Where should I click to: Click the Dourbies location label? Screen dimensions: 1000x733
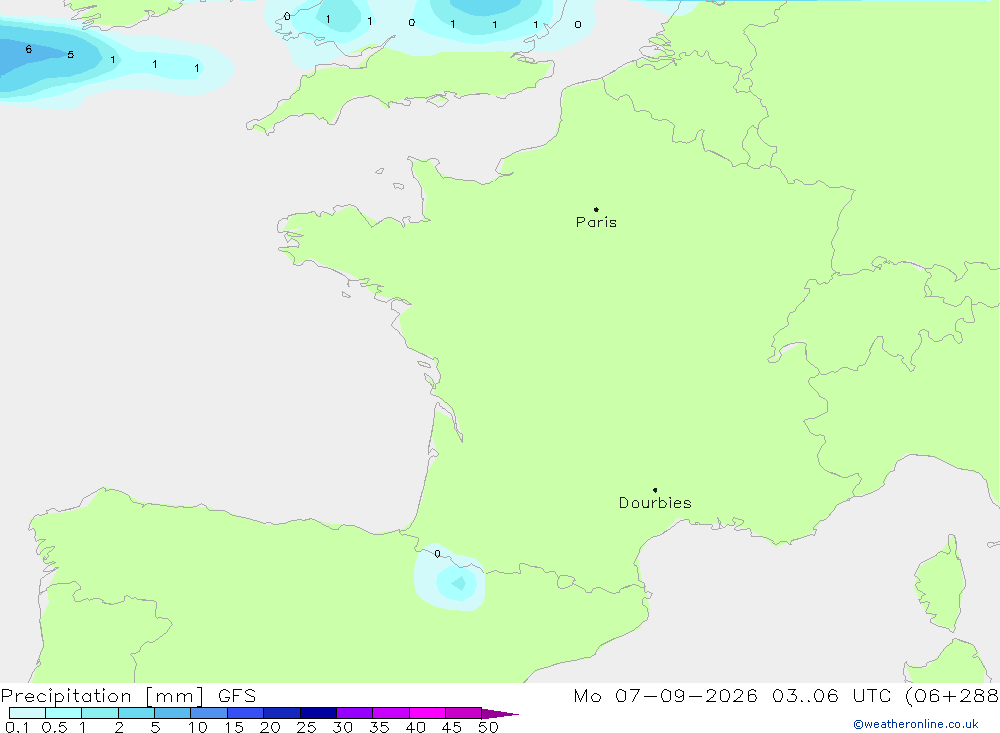(x=655, y=503)
